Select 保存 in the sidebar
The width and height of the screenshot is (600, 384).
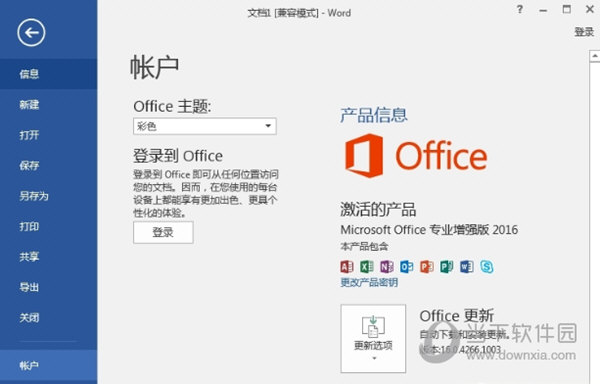click(49, 165)
